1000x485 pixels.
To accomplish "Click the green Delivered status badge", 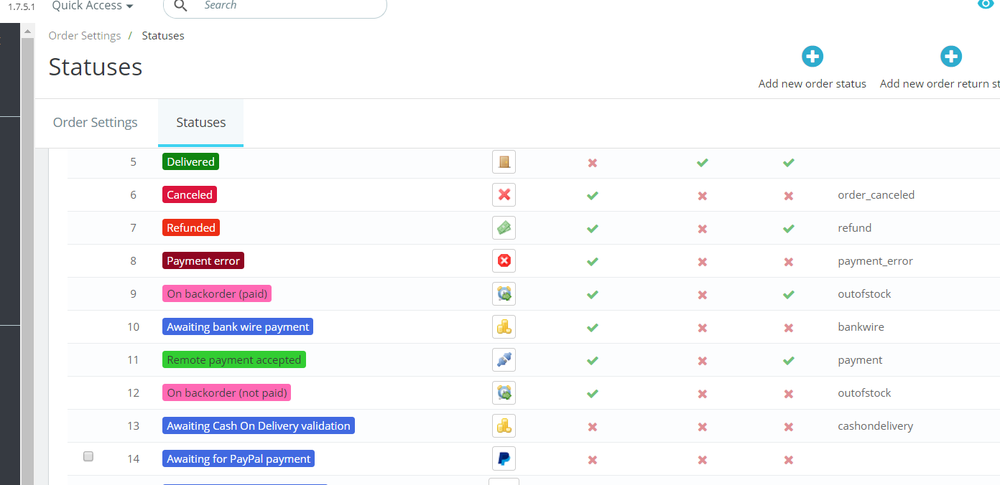I will click(x=191, y=162).
